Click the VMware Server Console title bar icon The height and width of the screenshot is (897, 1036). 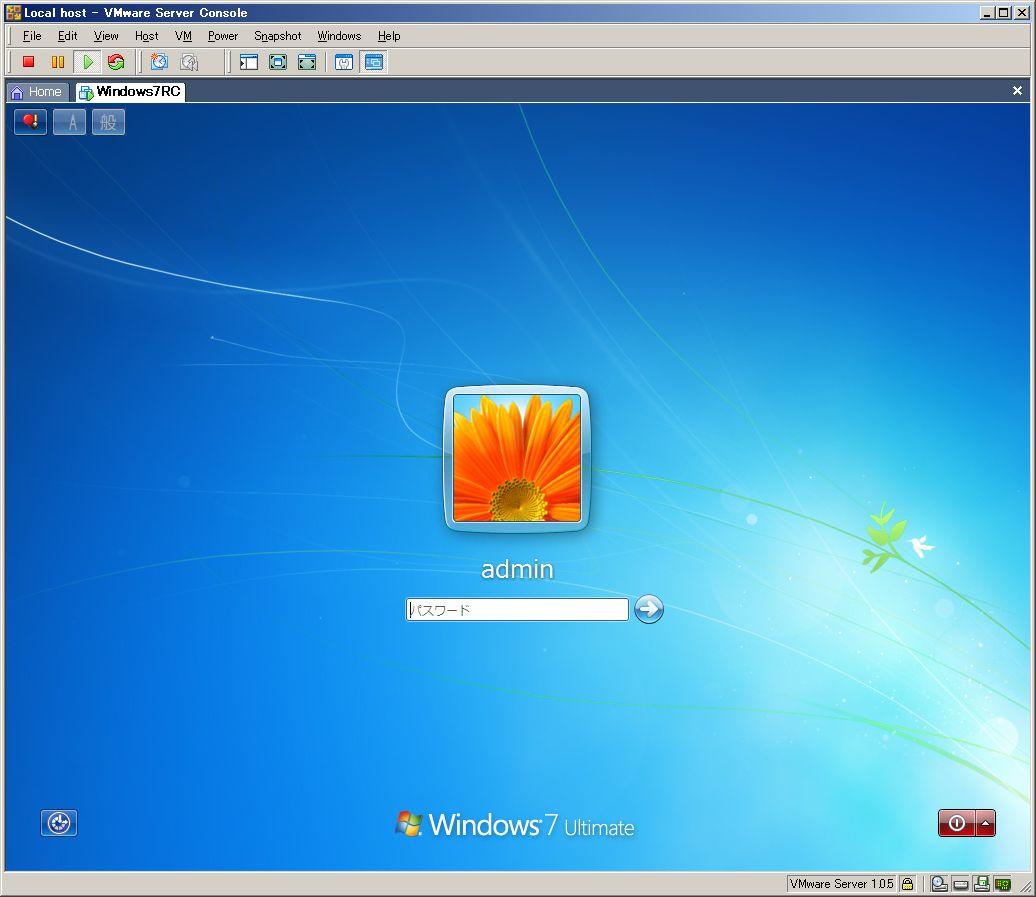pos(13,12)
